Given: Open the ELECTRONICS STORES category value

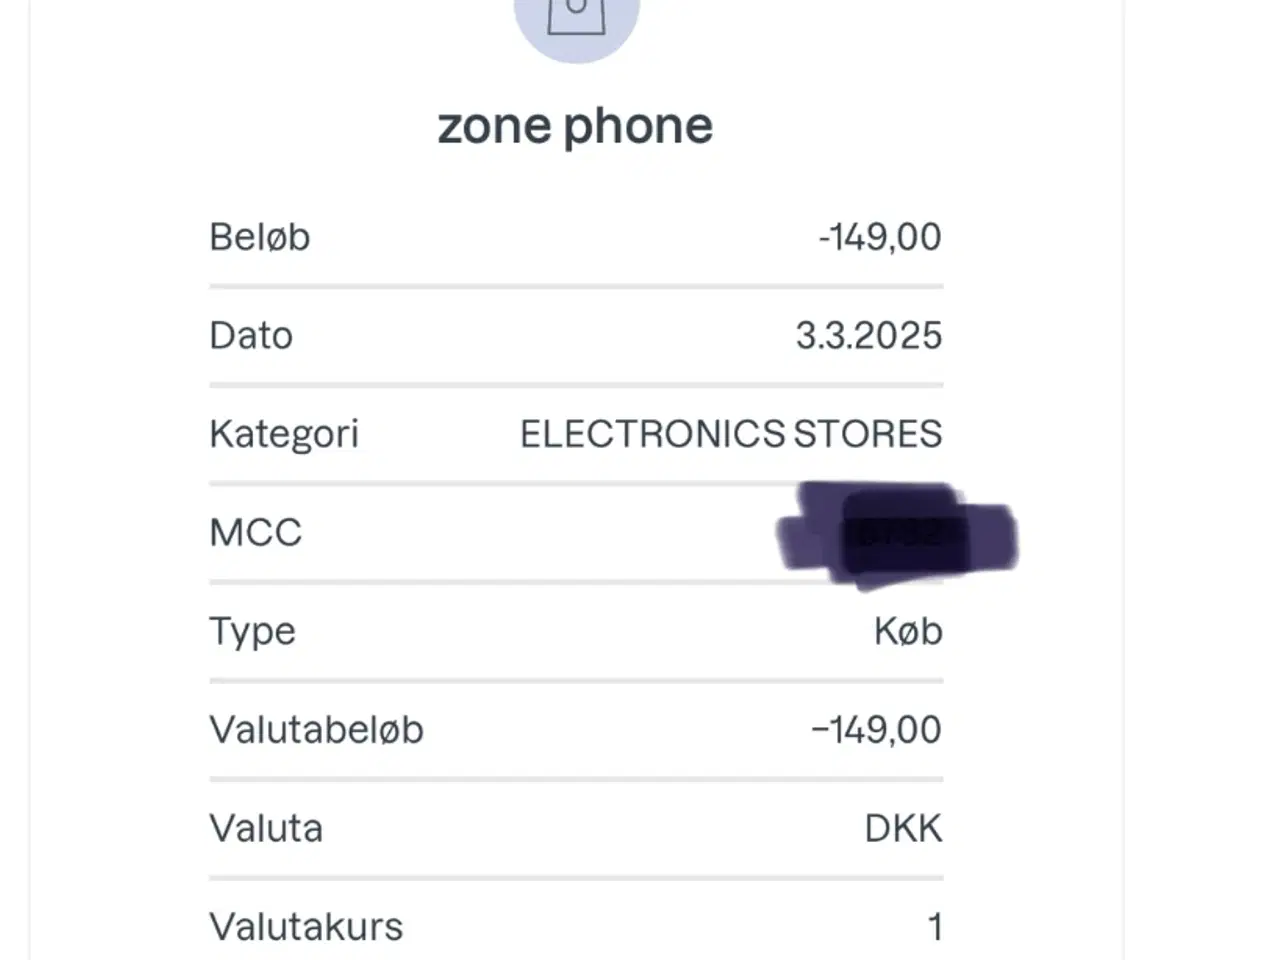Looking at the screenshot, I should click(731, 434).
